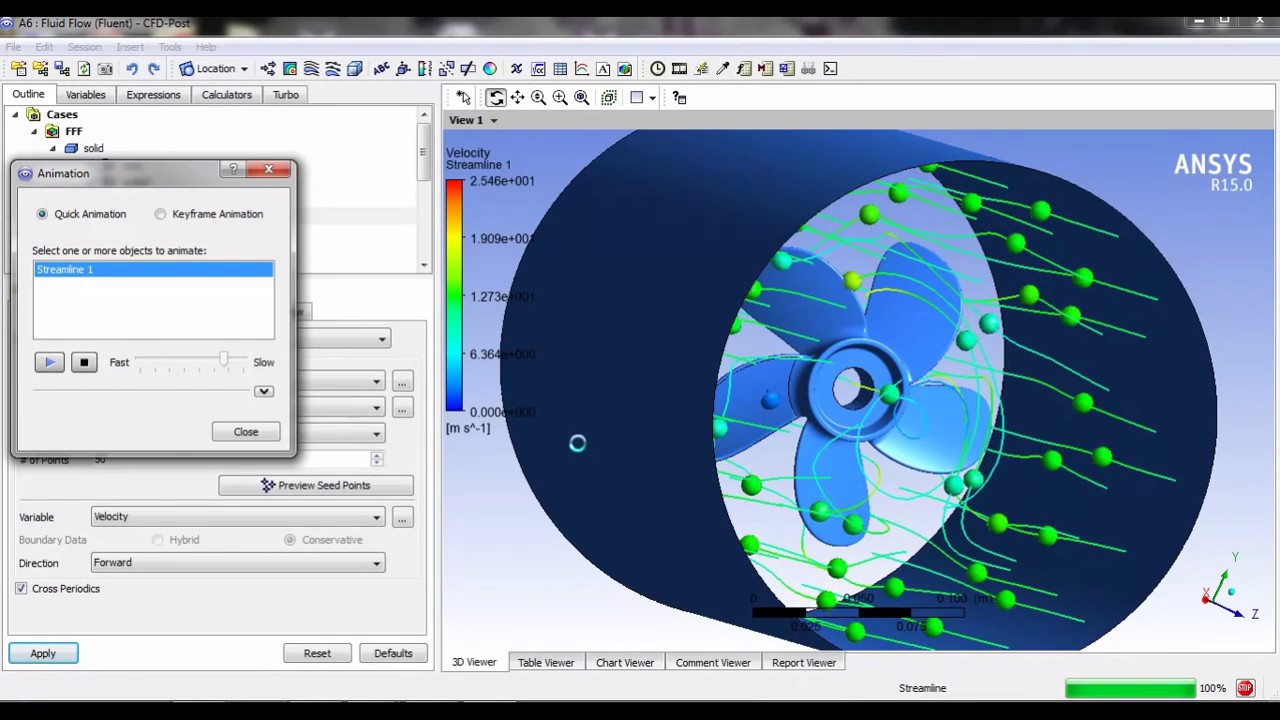Screen dimensions: 1280x720
Task: Collapse the FFF tree node
Action: [34, 132]
